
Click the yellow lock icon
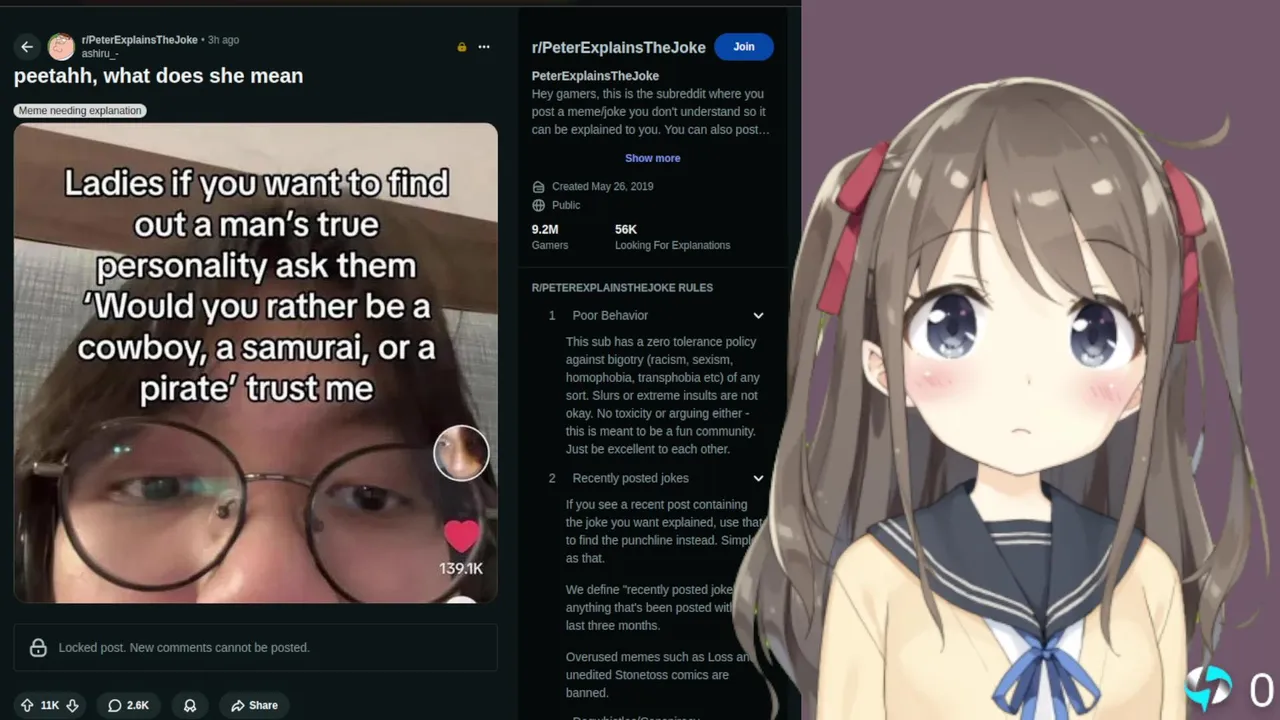(461, 47)
